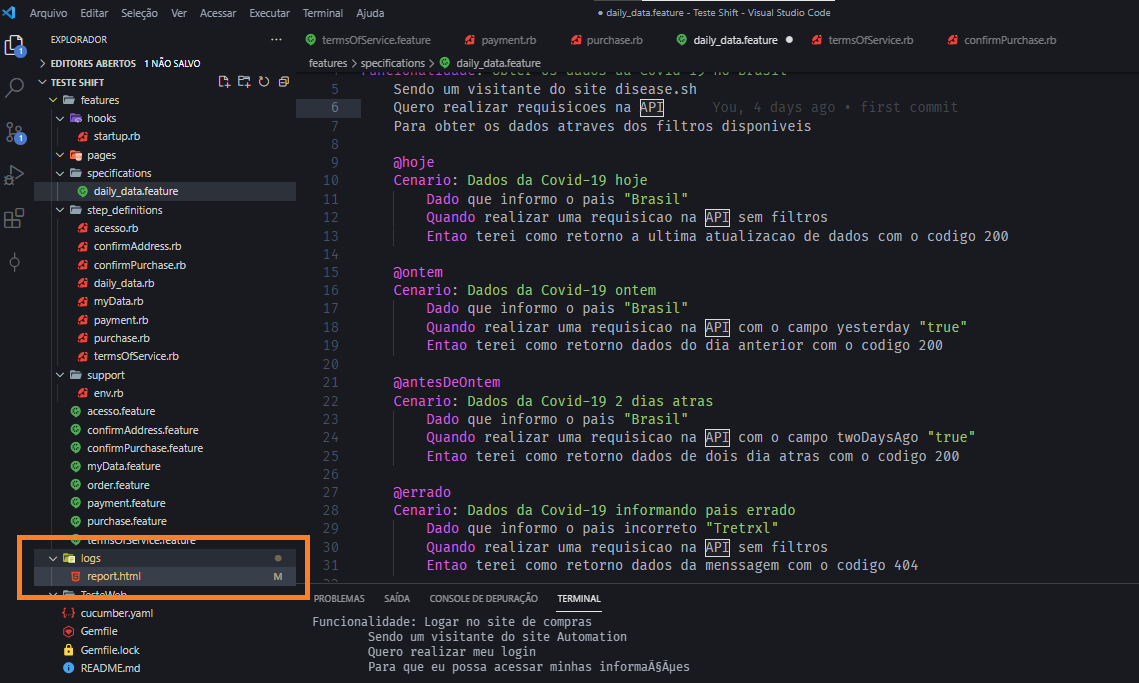This screenshot has height=683, width=1139.
Task: Open the GitLens view in activity bar
Action: [15, 262]
